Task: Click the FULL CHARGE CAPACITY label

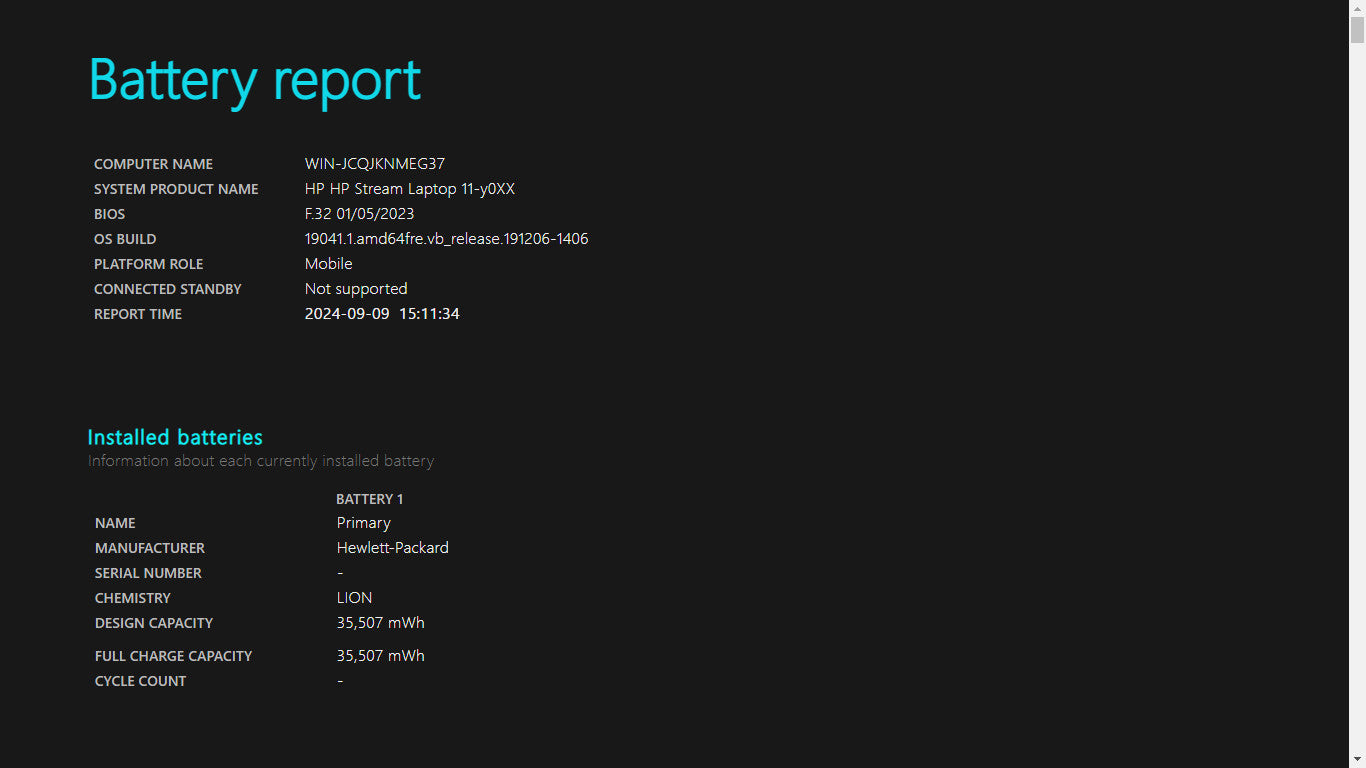Action: [173, 656]
